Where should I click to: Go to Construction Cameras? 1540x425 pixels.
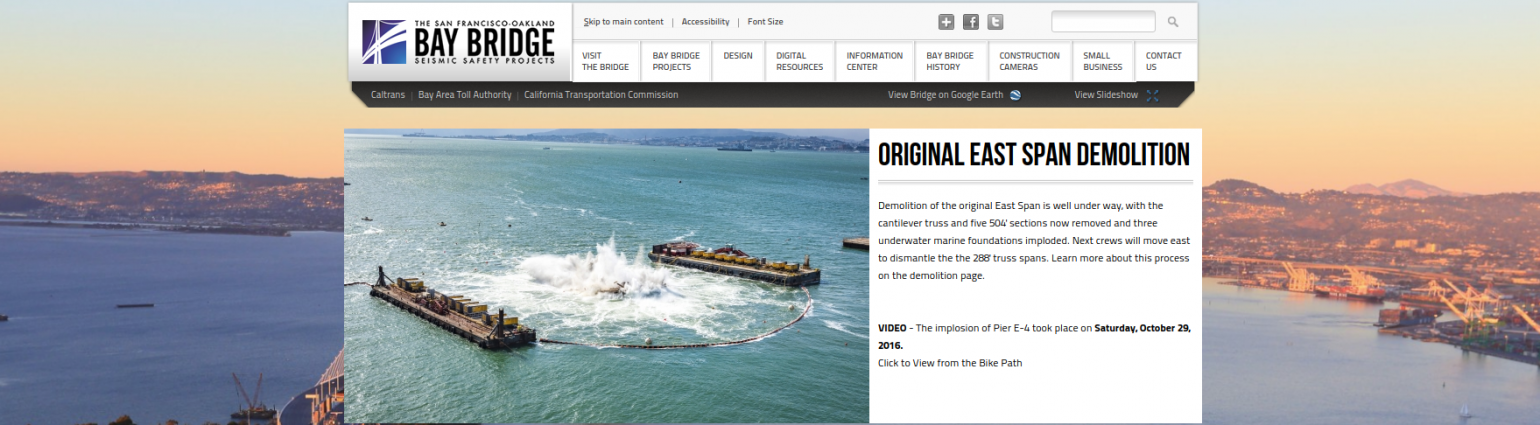point(1029,62)
